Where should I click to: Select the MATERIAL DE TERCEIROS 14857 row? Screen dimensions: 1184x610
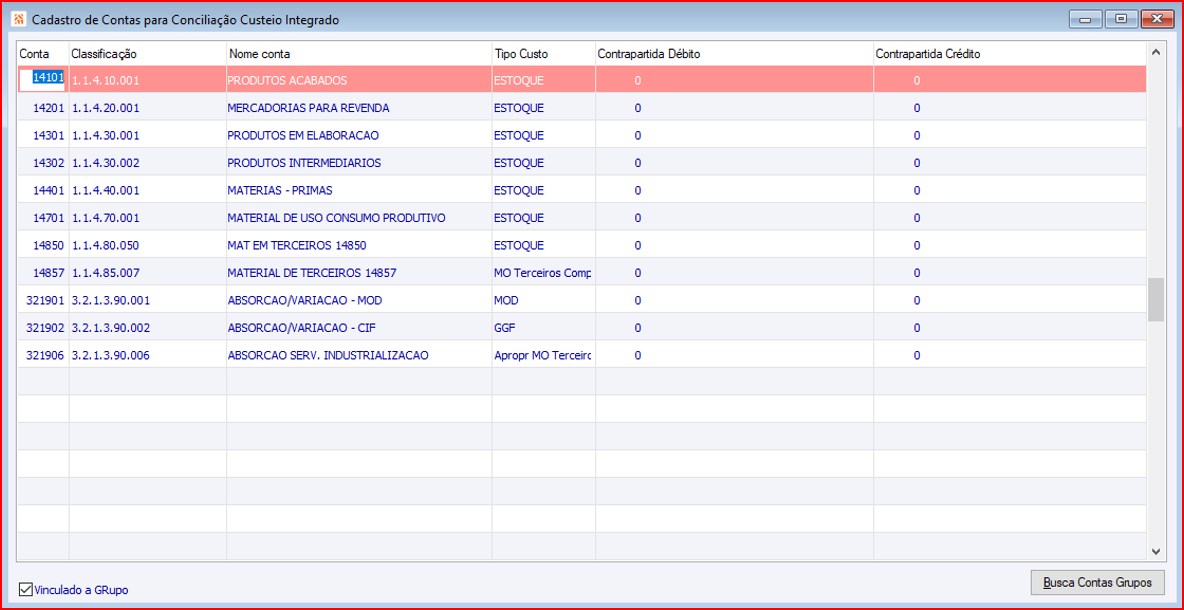click(581, 273)
